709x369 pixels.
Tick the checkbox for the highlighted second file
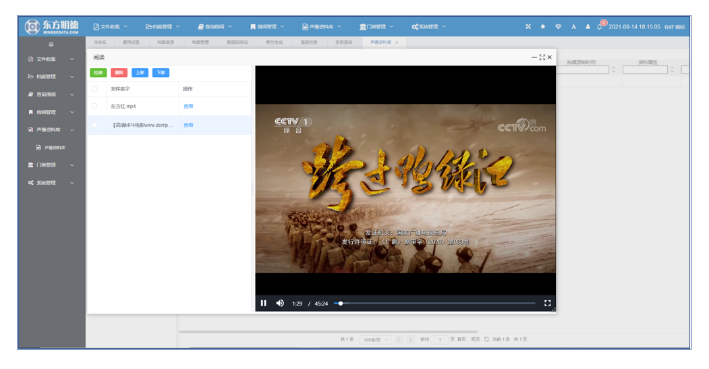(94, 125)
